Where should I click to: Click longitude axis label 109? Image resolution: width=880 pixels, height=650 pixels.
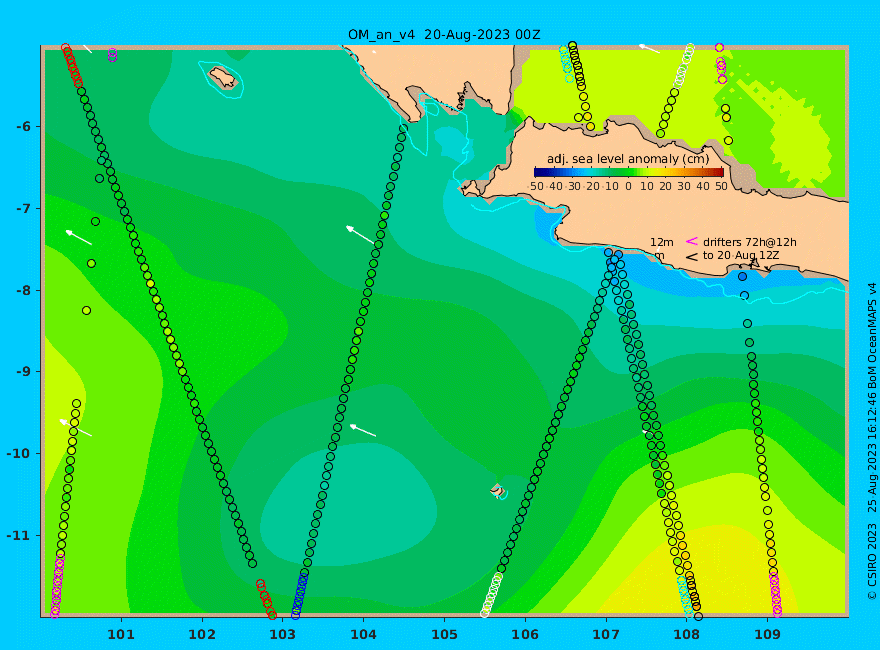tap(768, 635)
